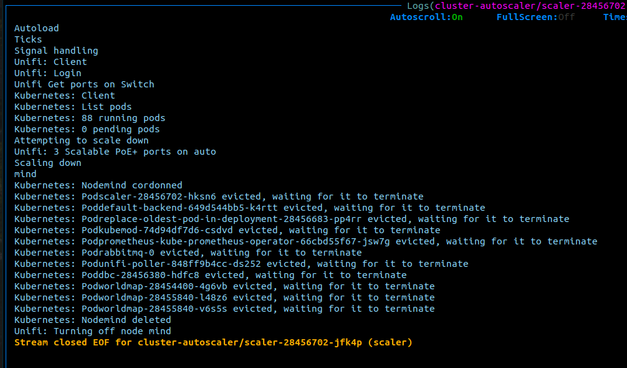Image resolution: width=627 pixels, height=368 pixels.
Task: Select the Podrabbitmq-0 evicted line
Action: pyautogui.click(x=188, y=252)
